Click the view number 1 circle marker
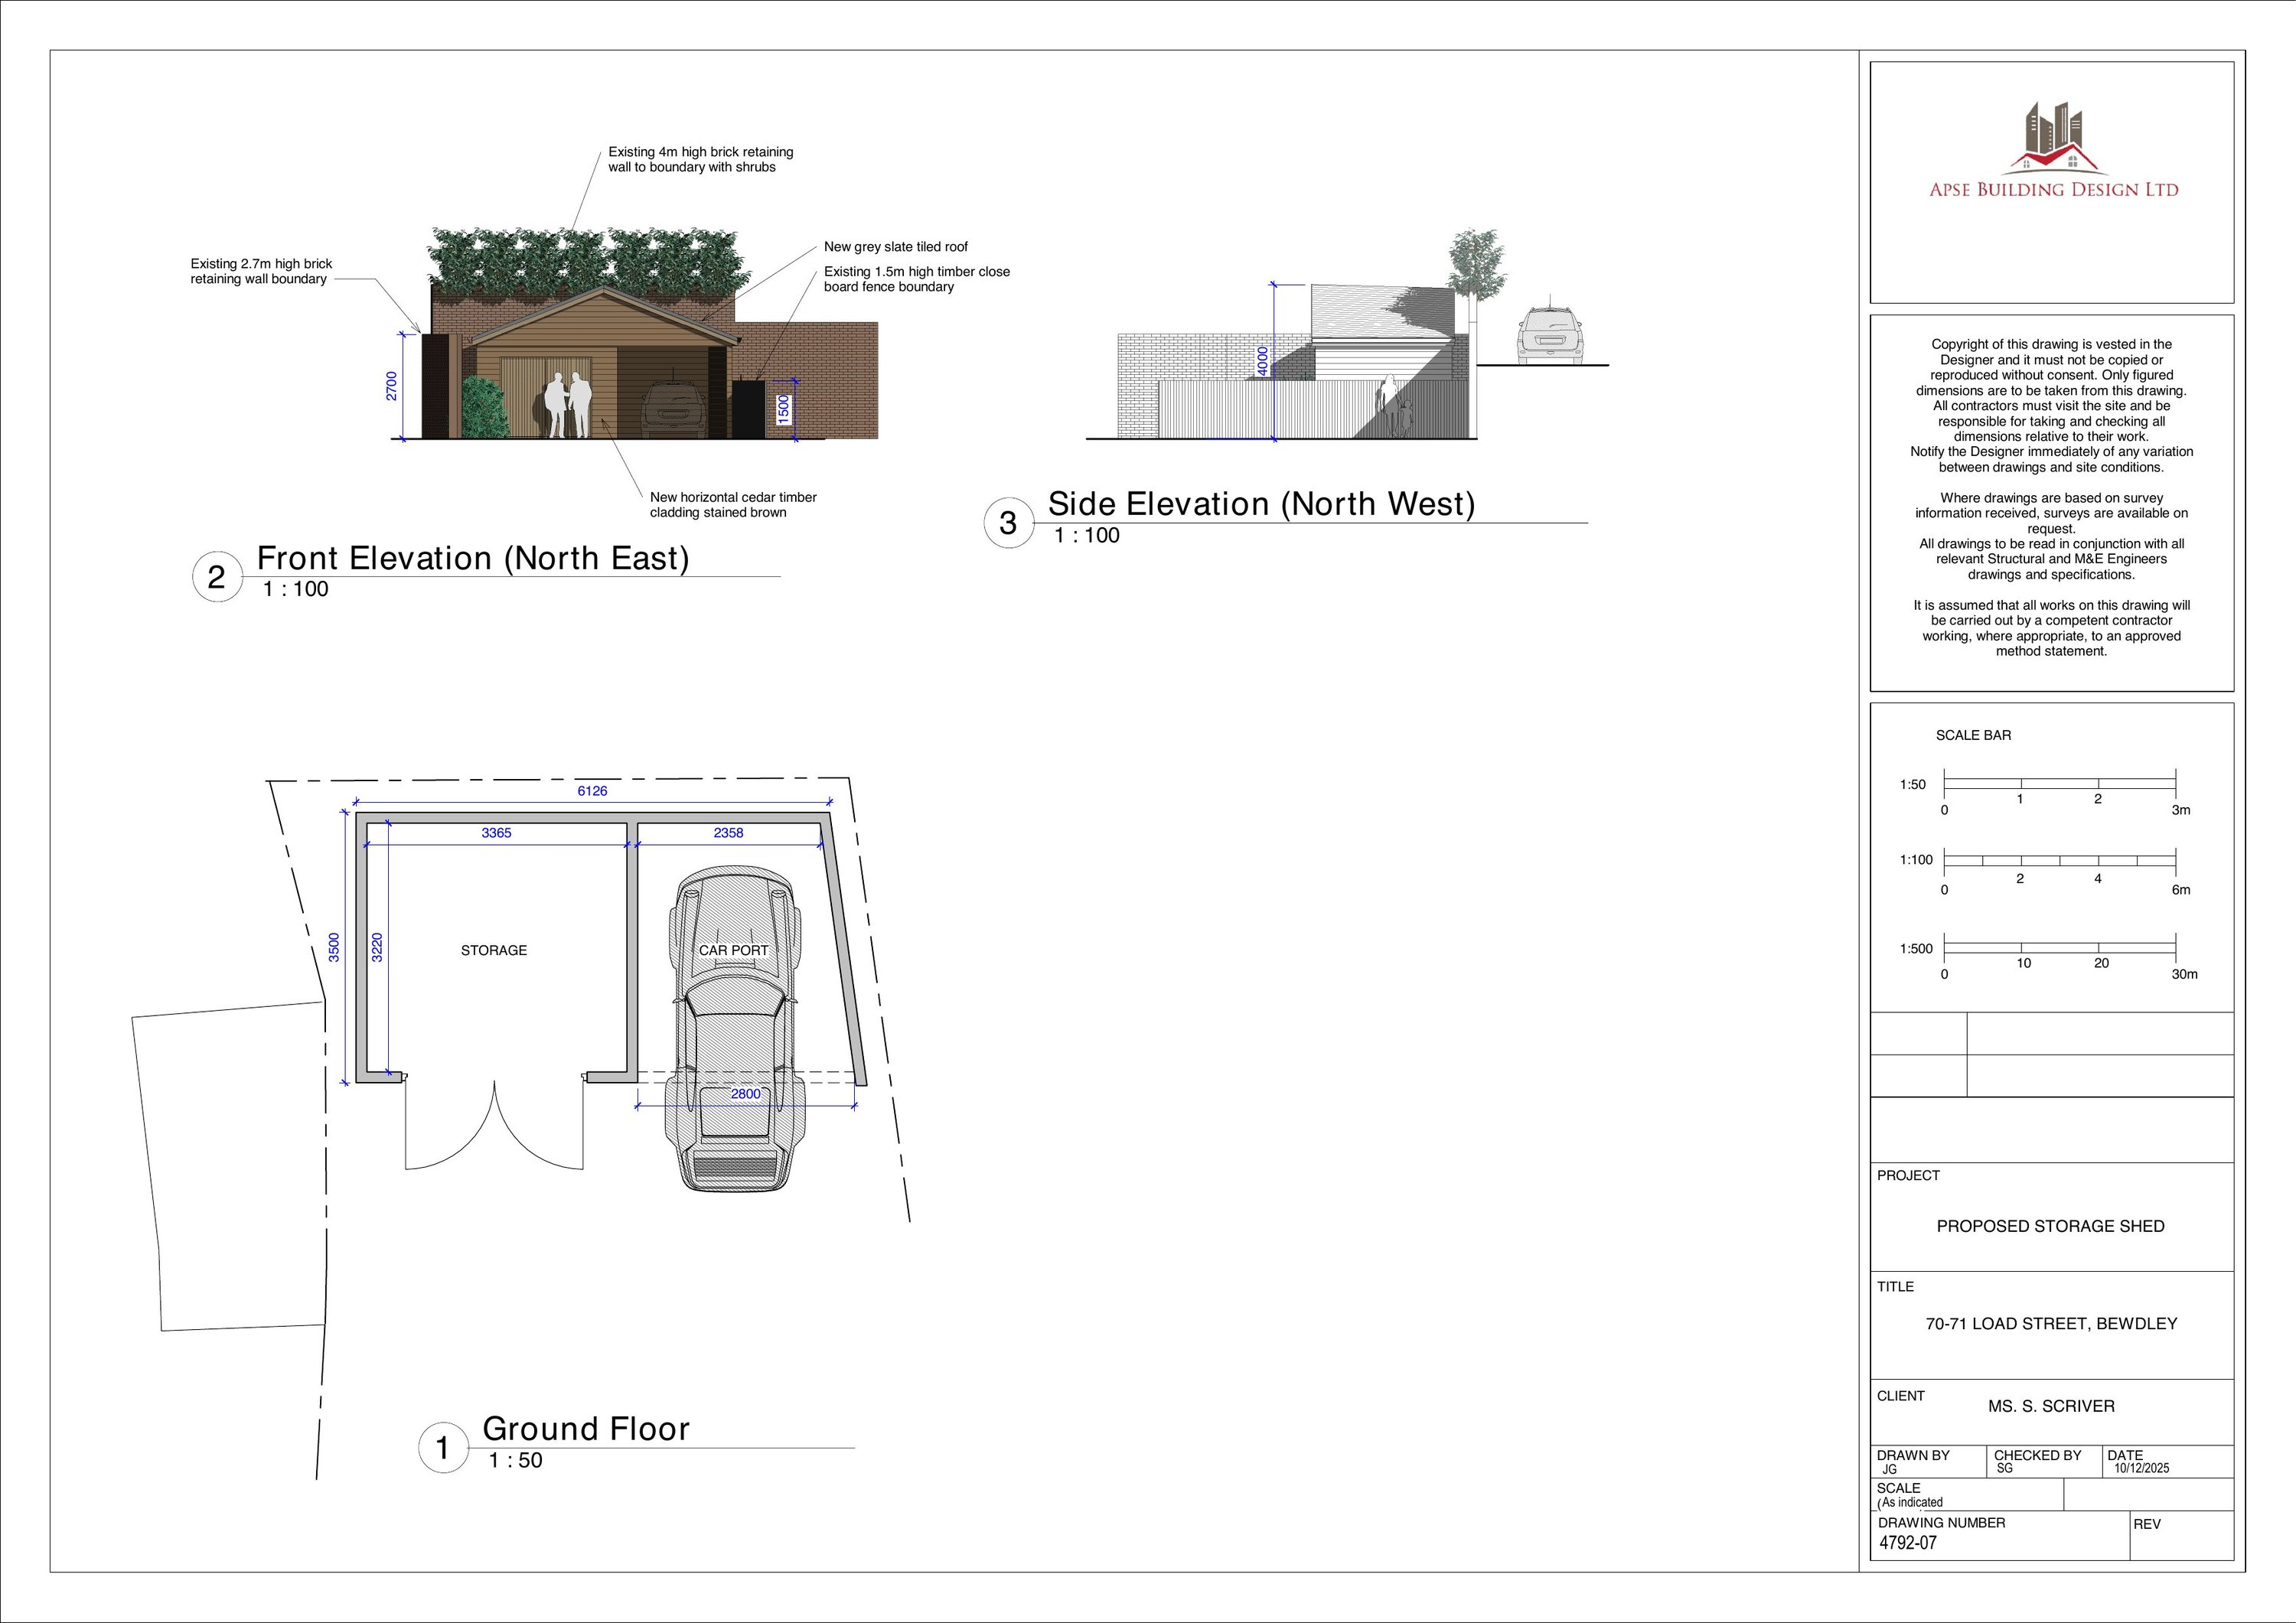2296x1623 pixels. 442,1447
